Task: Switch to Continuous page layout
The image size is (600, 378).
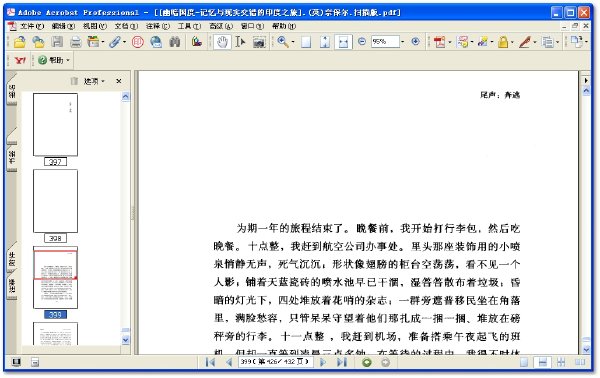Action: [542, 362]
